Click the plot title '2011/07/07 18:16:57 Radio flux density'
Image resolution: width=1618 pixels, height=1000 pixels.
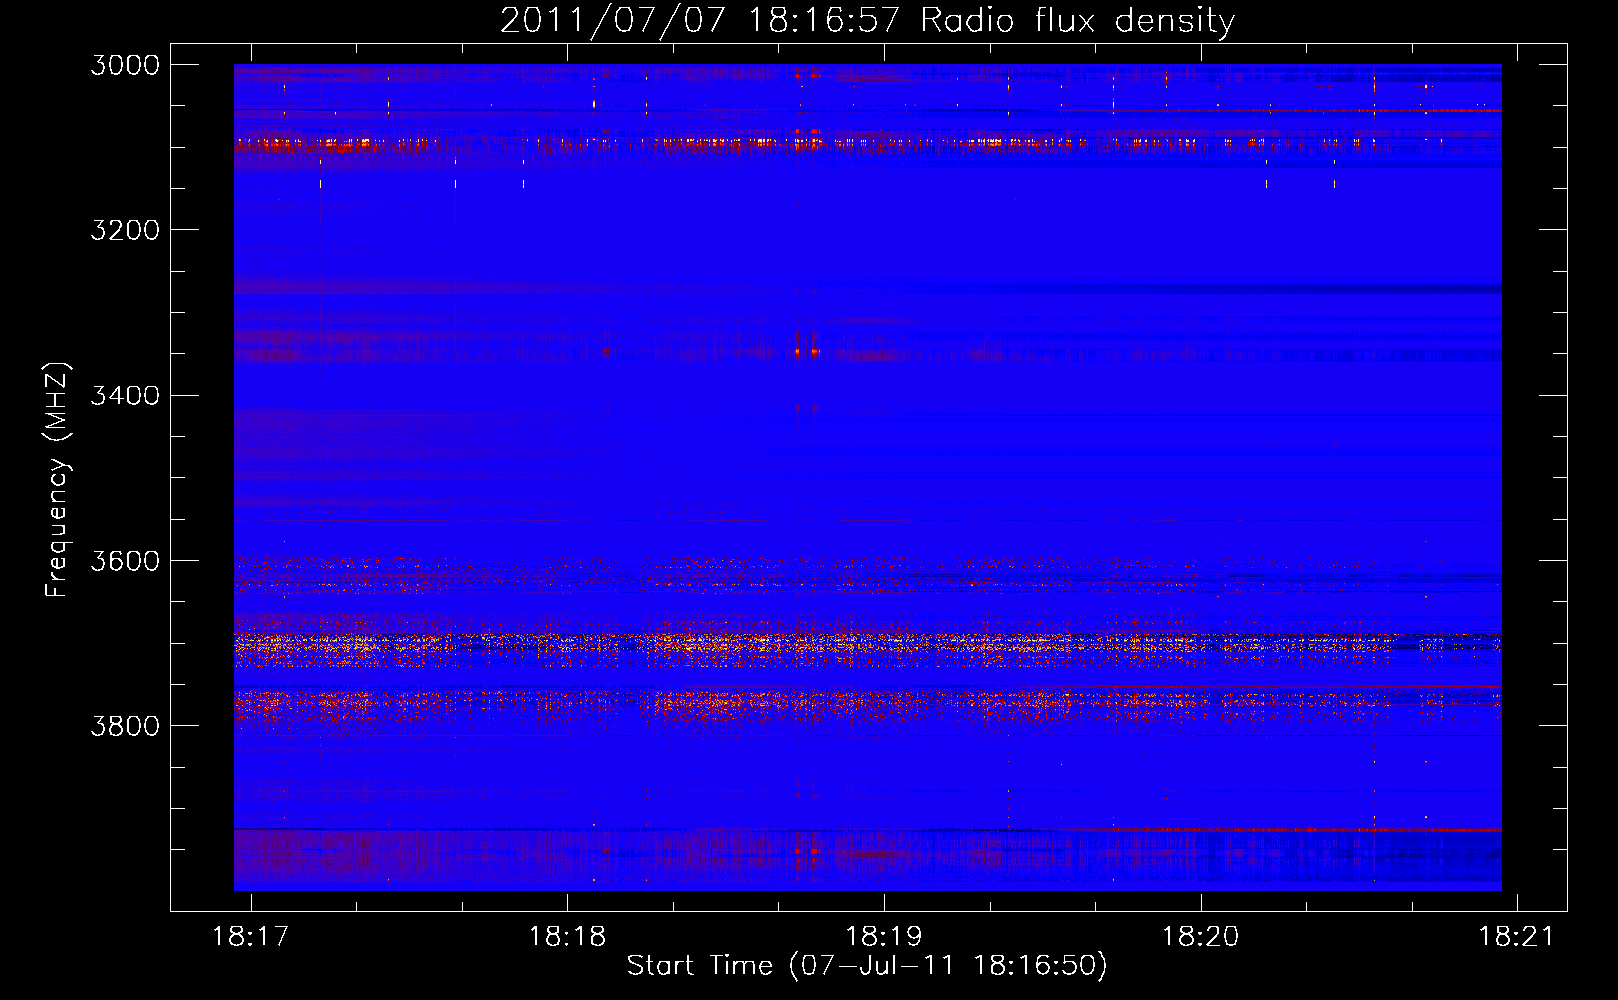(867, 20)
